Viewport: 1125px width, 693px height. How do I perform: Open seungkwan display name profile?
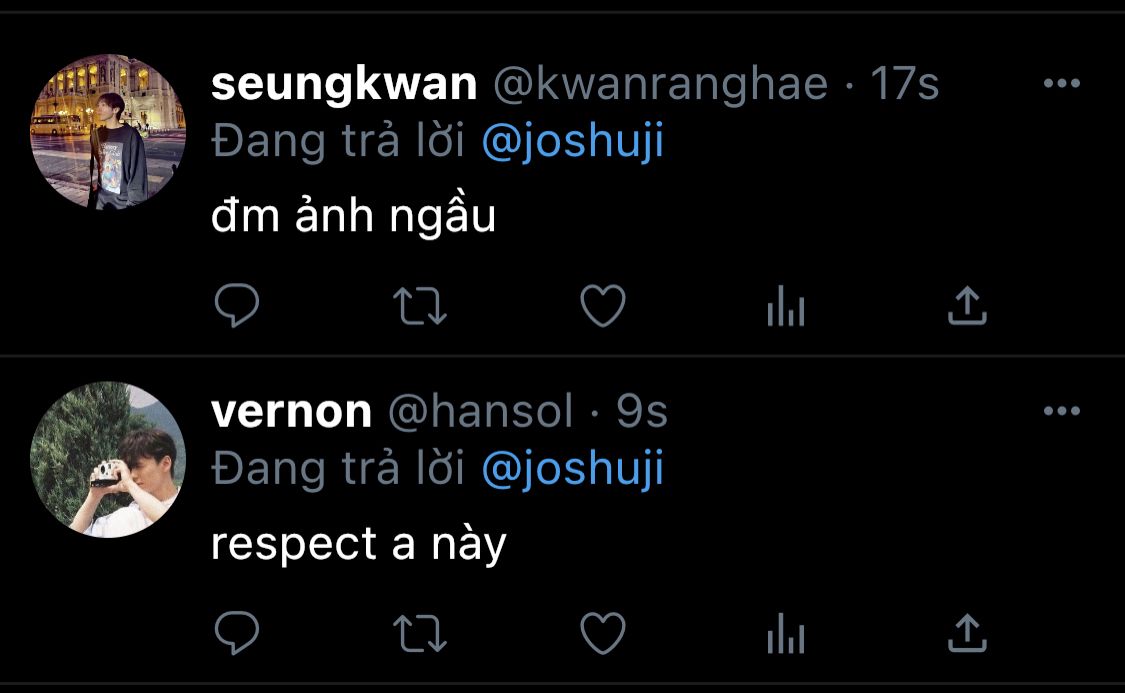coord(344,85)
